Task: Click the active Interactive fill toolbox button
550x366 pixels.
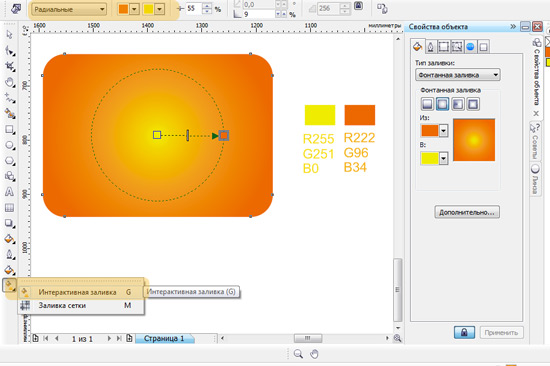Action: pos(9,285)
